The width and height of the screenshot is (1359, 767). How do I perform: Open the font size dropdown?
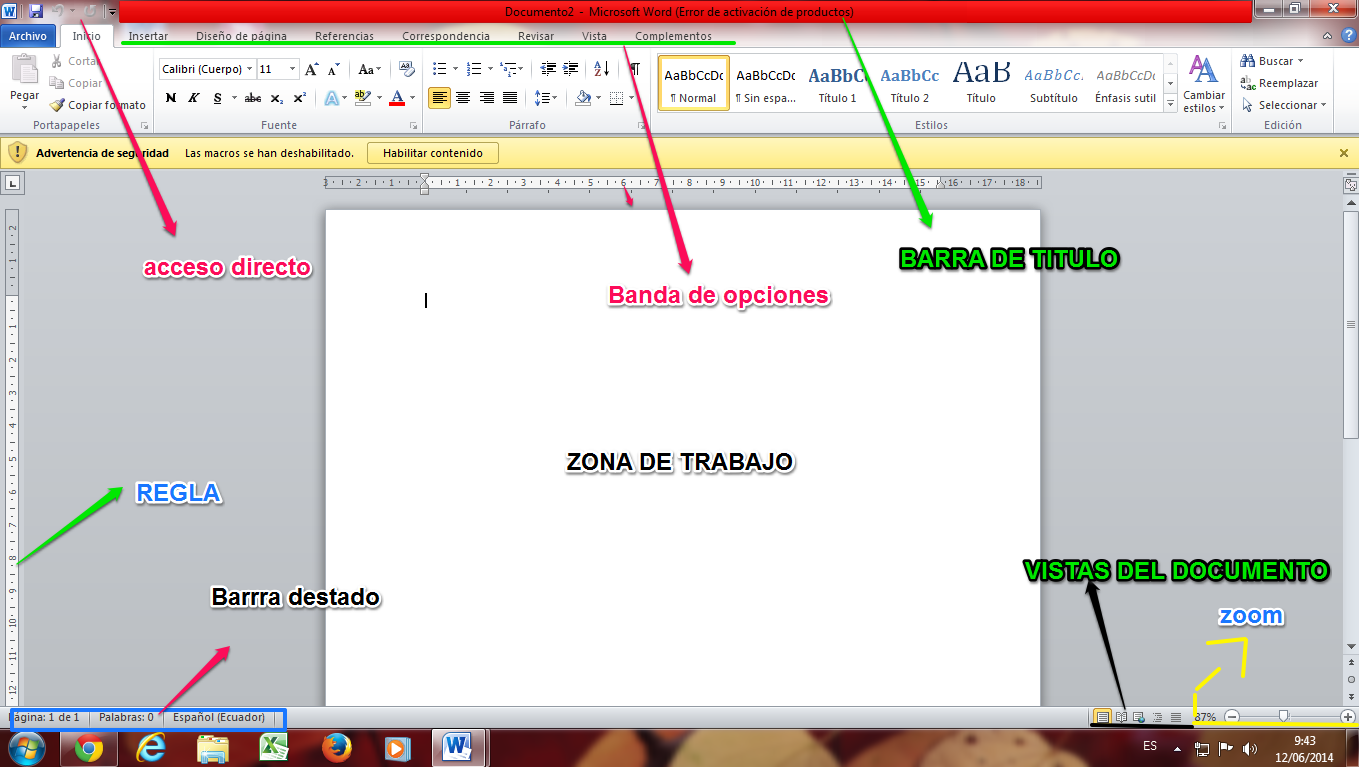click(x=293, y=69)
